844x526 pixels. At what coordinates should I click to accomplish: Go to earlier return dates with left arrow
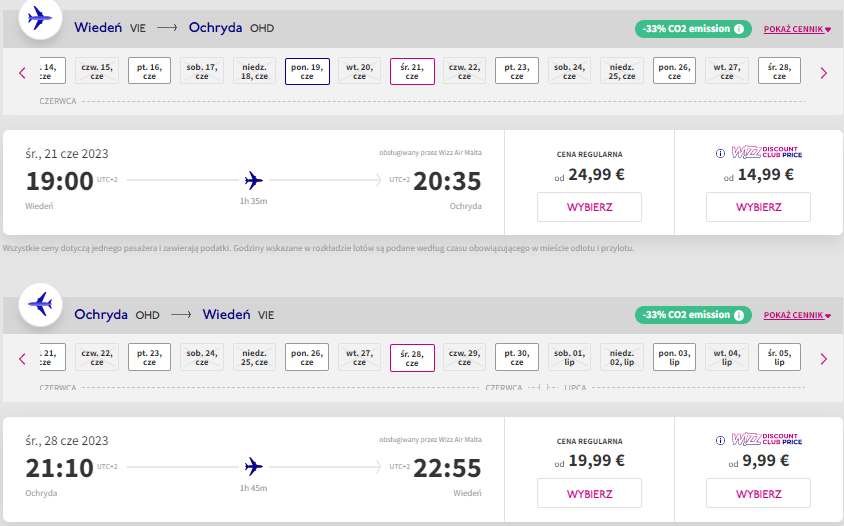click(22, 359)
